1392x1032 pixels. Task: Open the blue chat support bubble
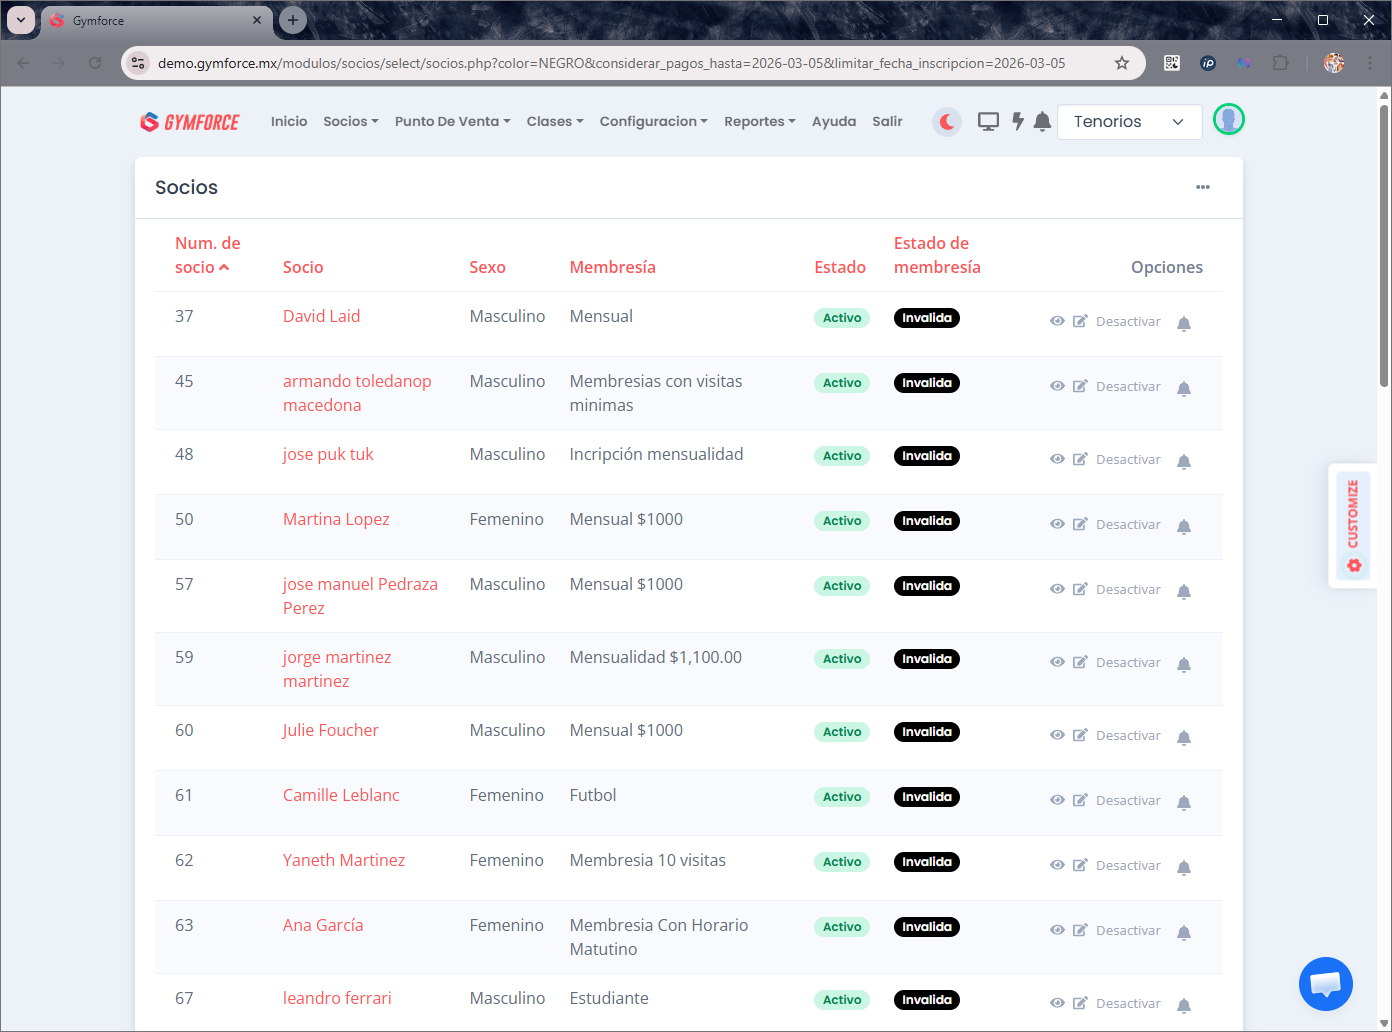click(1325, 984)
